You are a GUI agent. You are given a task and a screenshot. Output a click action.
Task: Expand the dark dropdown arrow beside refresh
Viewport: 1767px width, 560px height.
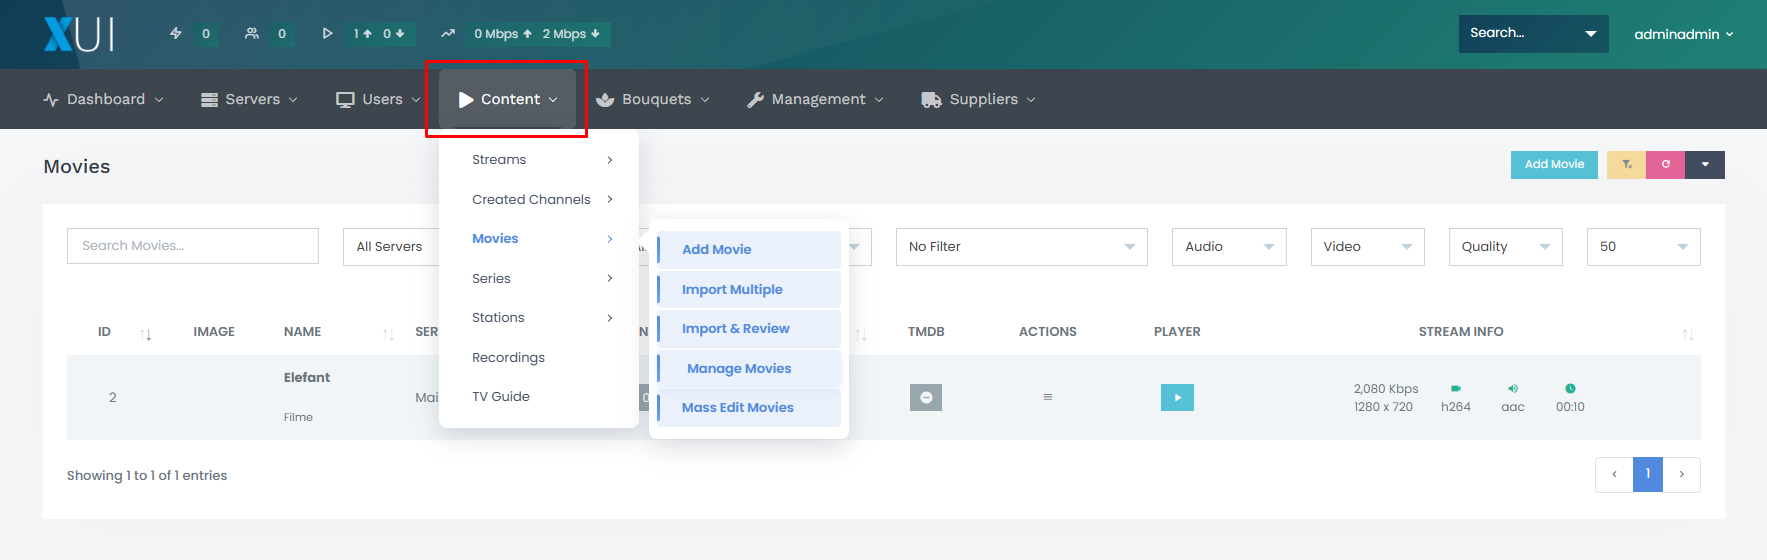click(x=1705, y=164)
